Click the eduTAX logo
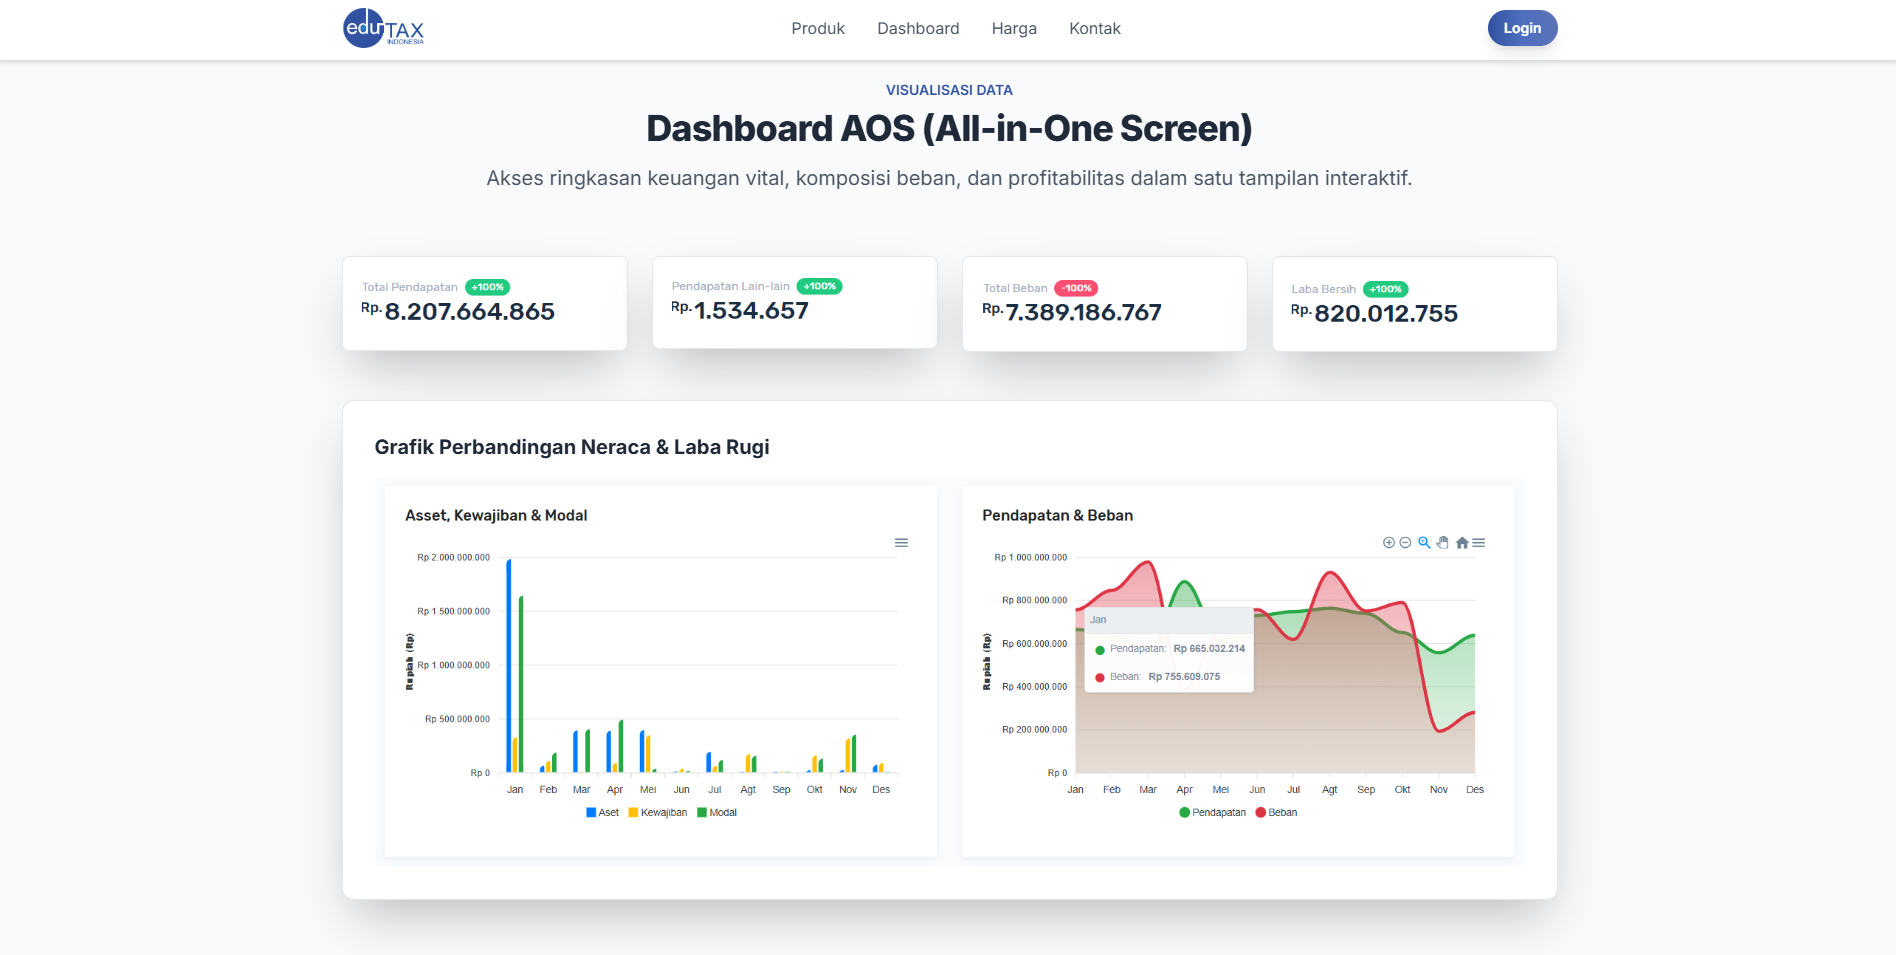The width and height of the screenshot is (1896, 955). [x=383, y=28]
